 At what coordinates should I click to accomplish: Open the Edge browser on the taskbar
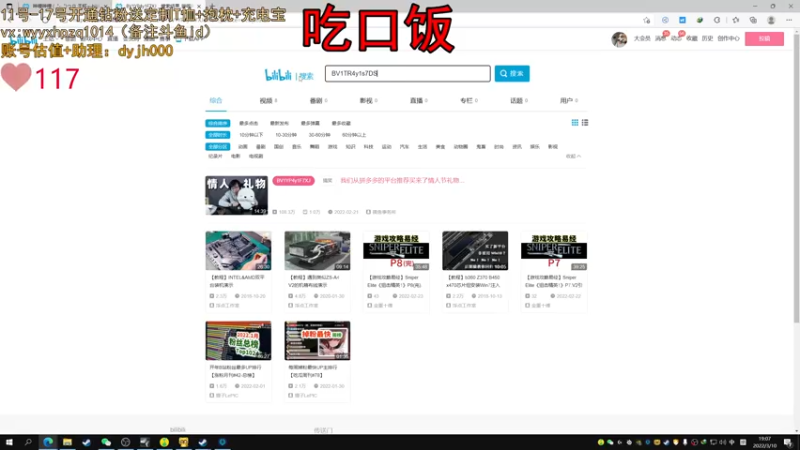click(48, 442)
